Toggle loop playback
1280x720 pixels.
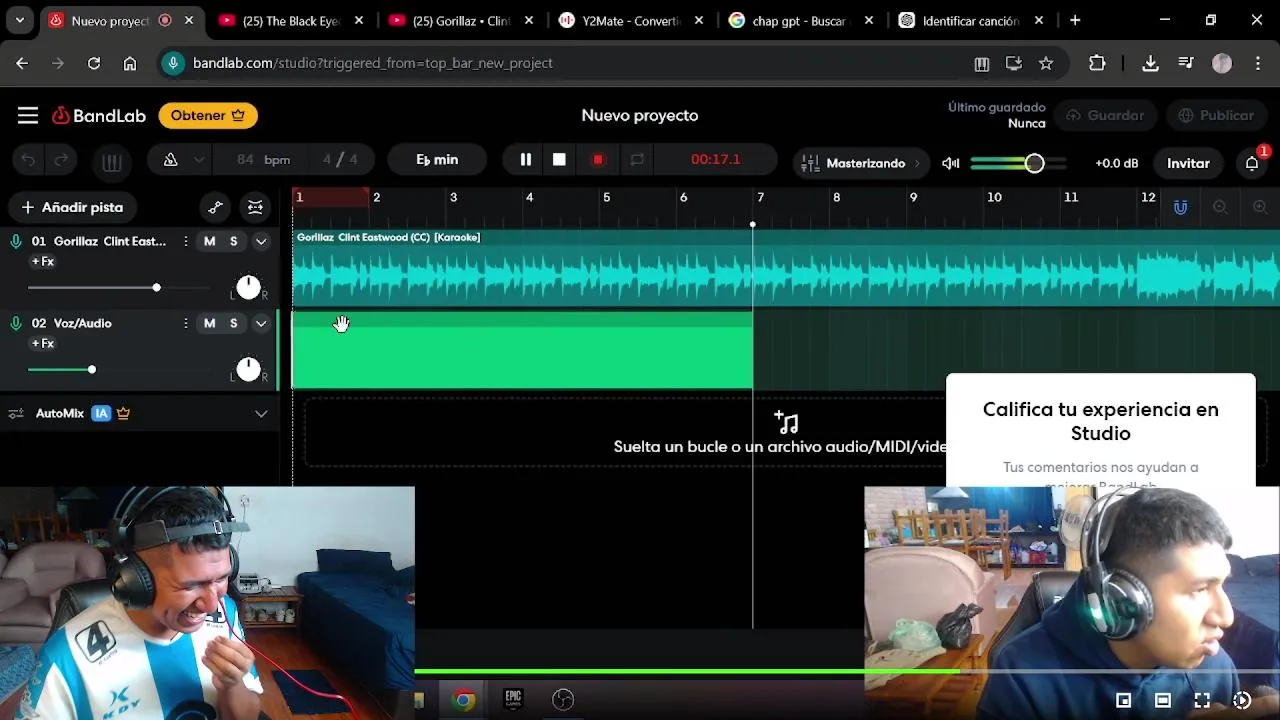tap(637, 160)
